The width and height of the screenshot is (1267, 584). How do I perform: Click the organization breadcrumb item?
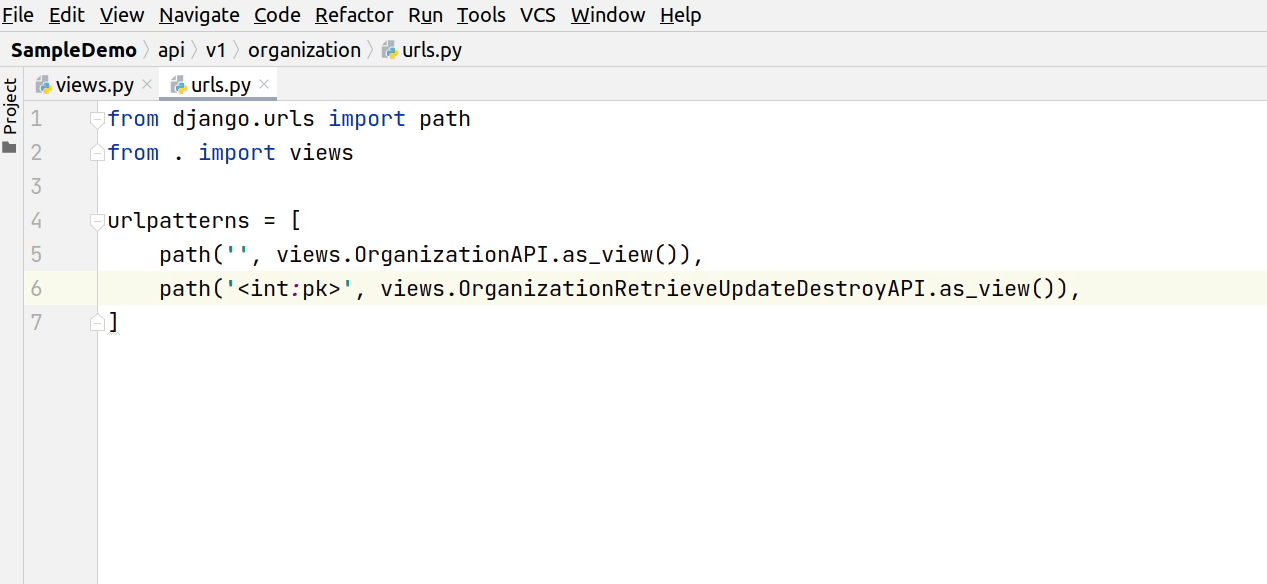coord(304,49)
